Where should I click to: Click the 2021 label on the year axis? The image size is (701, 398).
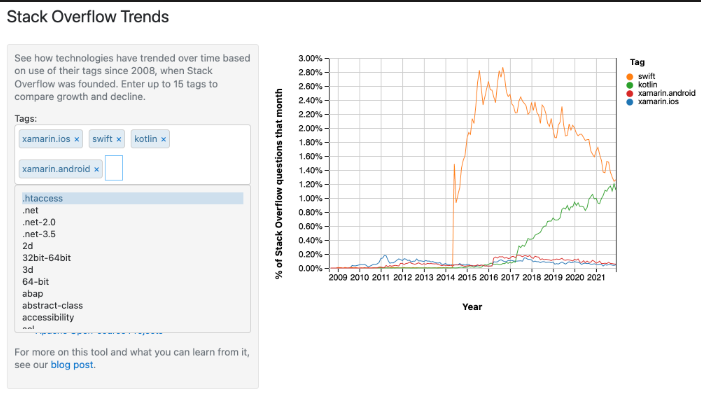(x=596, y=278)
